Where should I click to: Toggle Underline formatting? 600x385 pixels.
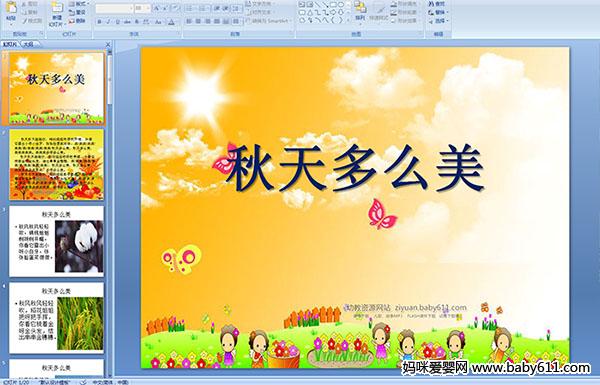tap(117, 22)
